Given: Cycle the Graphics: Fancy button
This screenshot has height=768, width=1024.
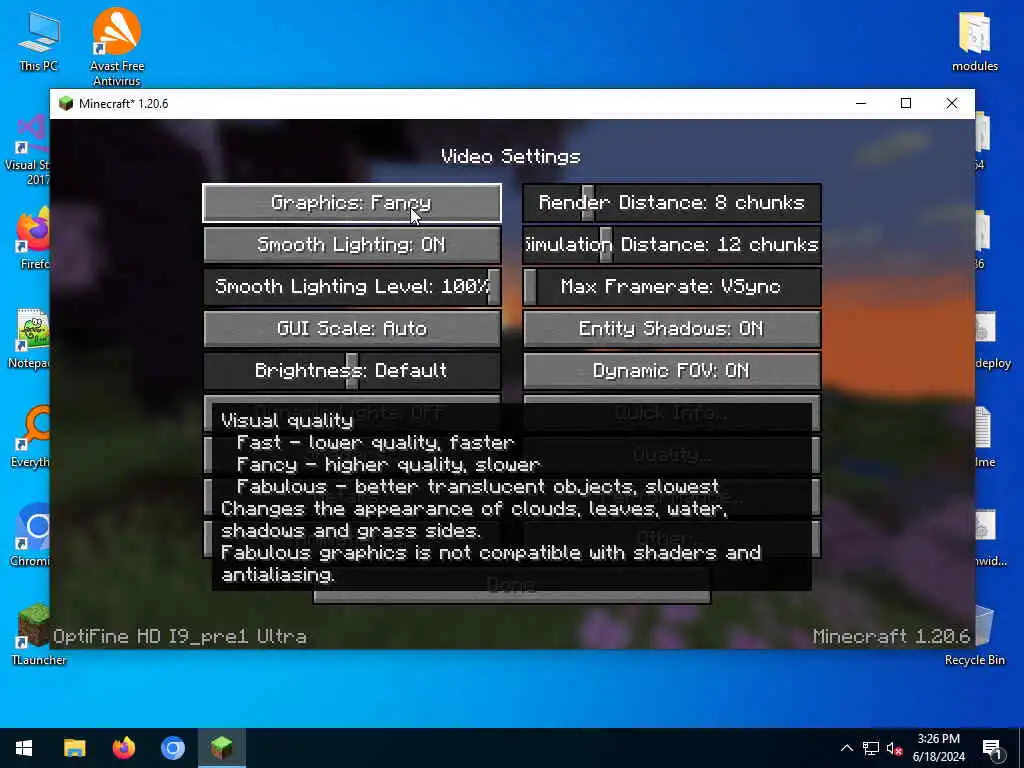Looking at the screenshot, I should [x=352, y=203].
